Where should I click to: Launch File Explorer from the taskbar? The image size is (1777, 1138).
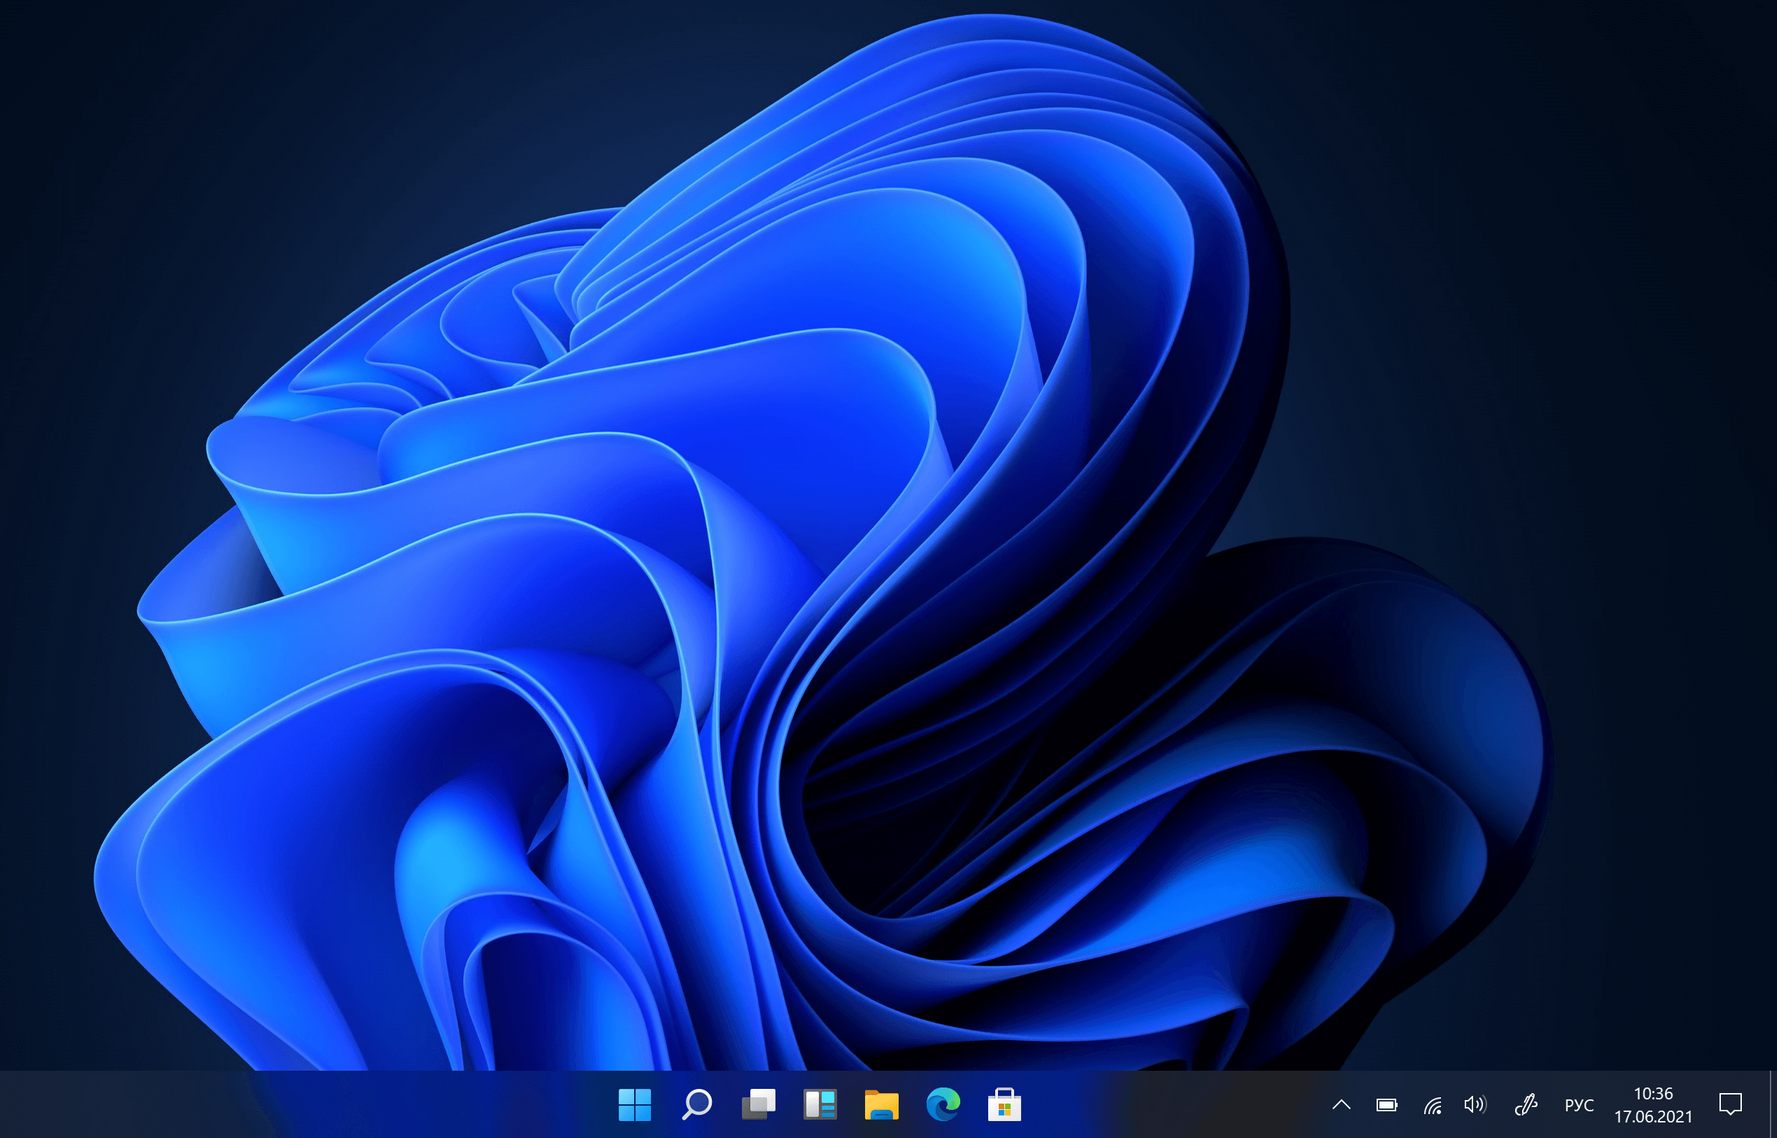click(x=882, y=1105)
